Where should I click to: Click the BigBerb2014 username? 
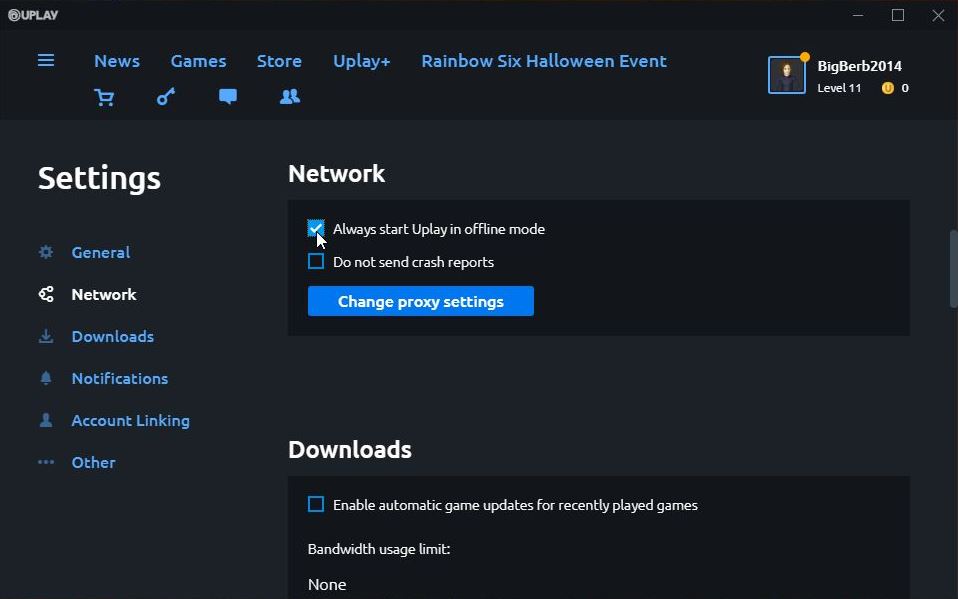click(860, 66)
